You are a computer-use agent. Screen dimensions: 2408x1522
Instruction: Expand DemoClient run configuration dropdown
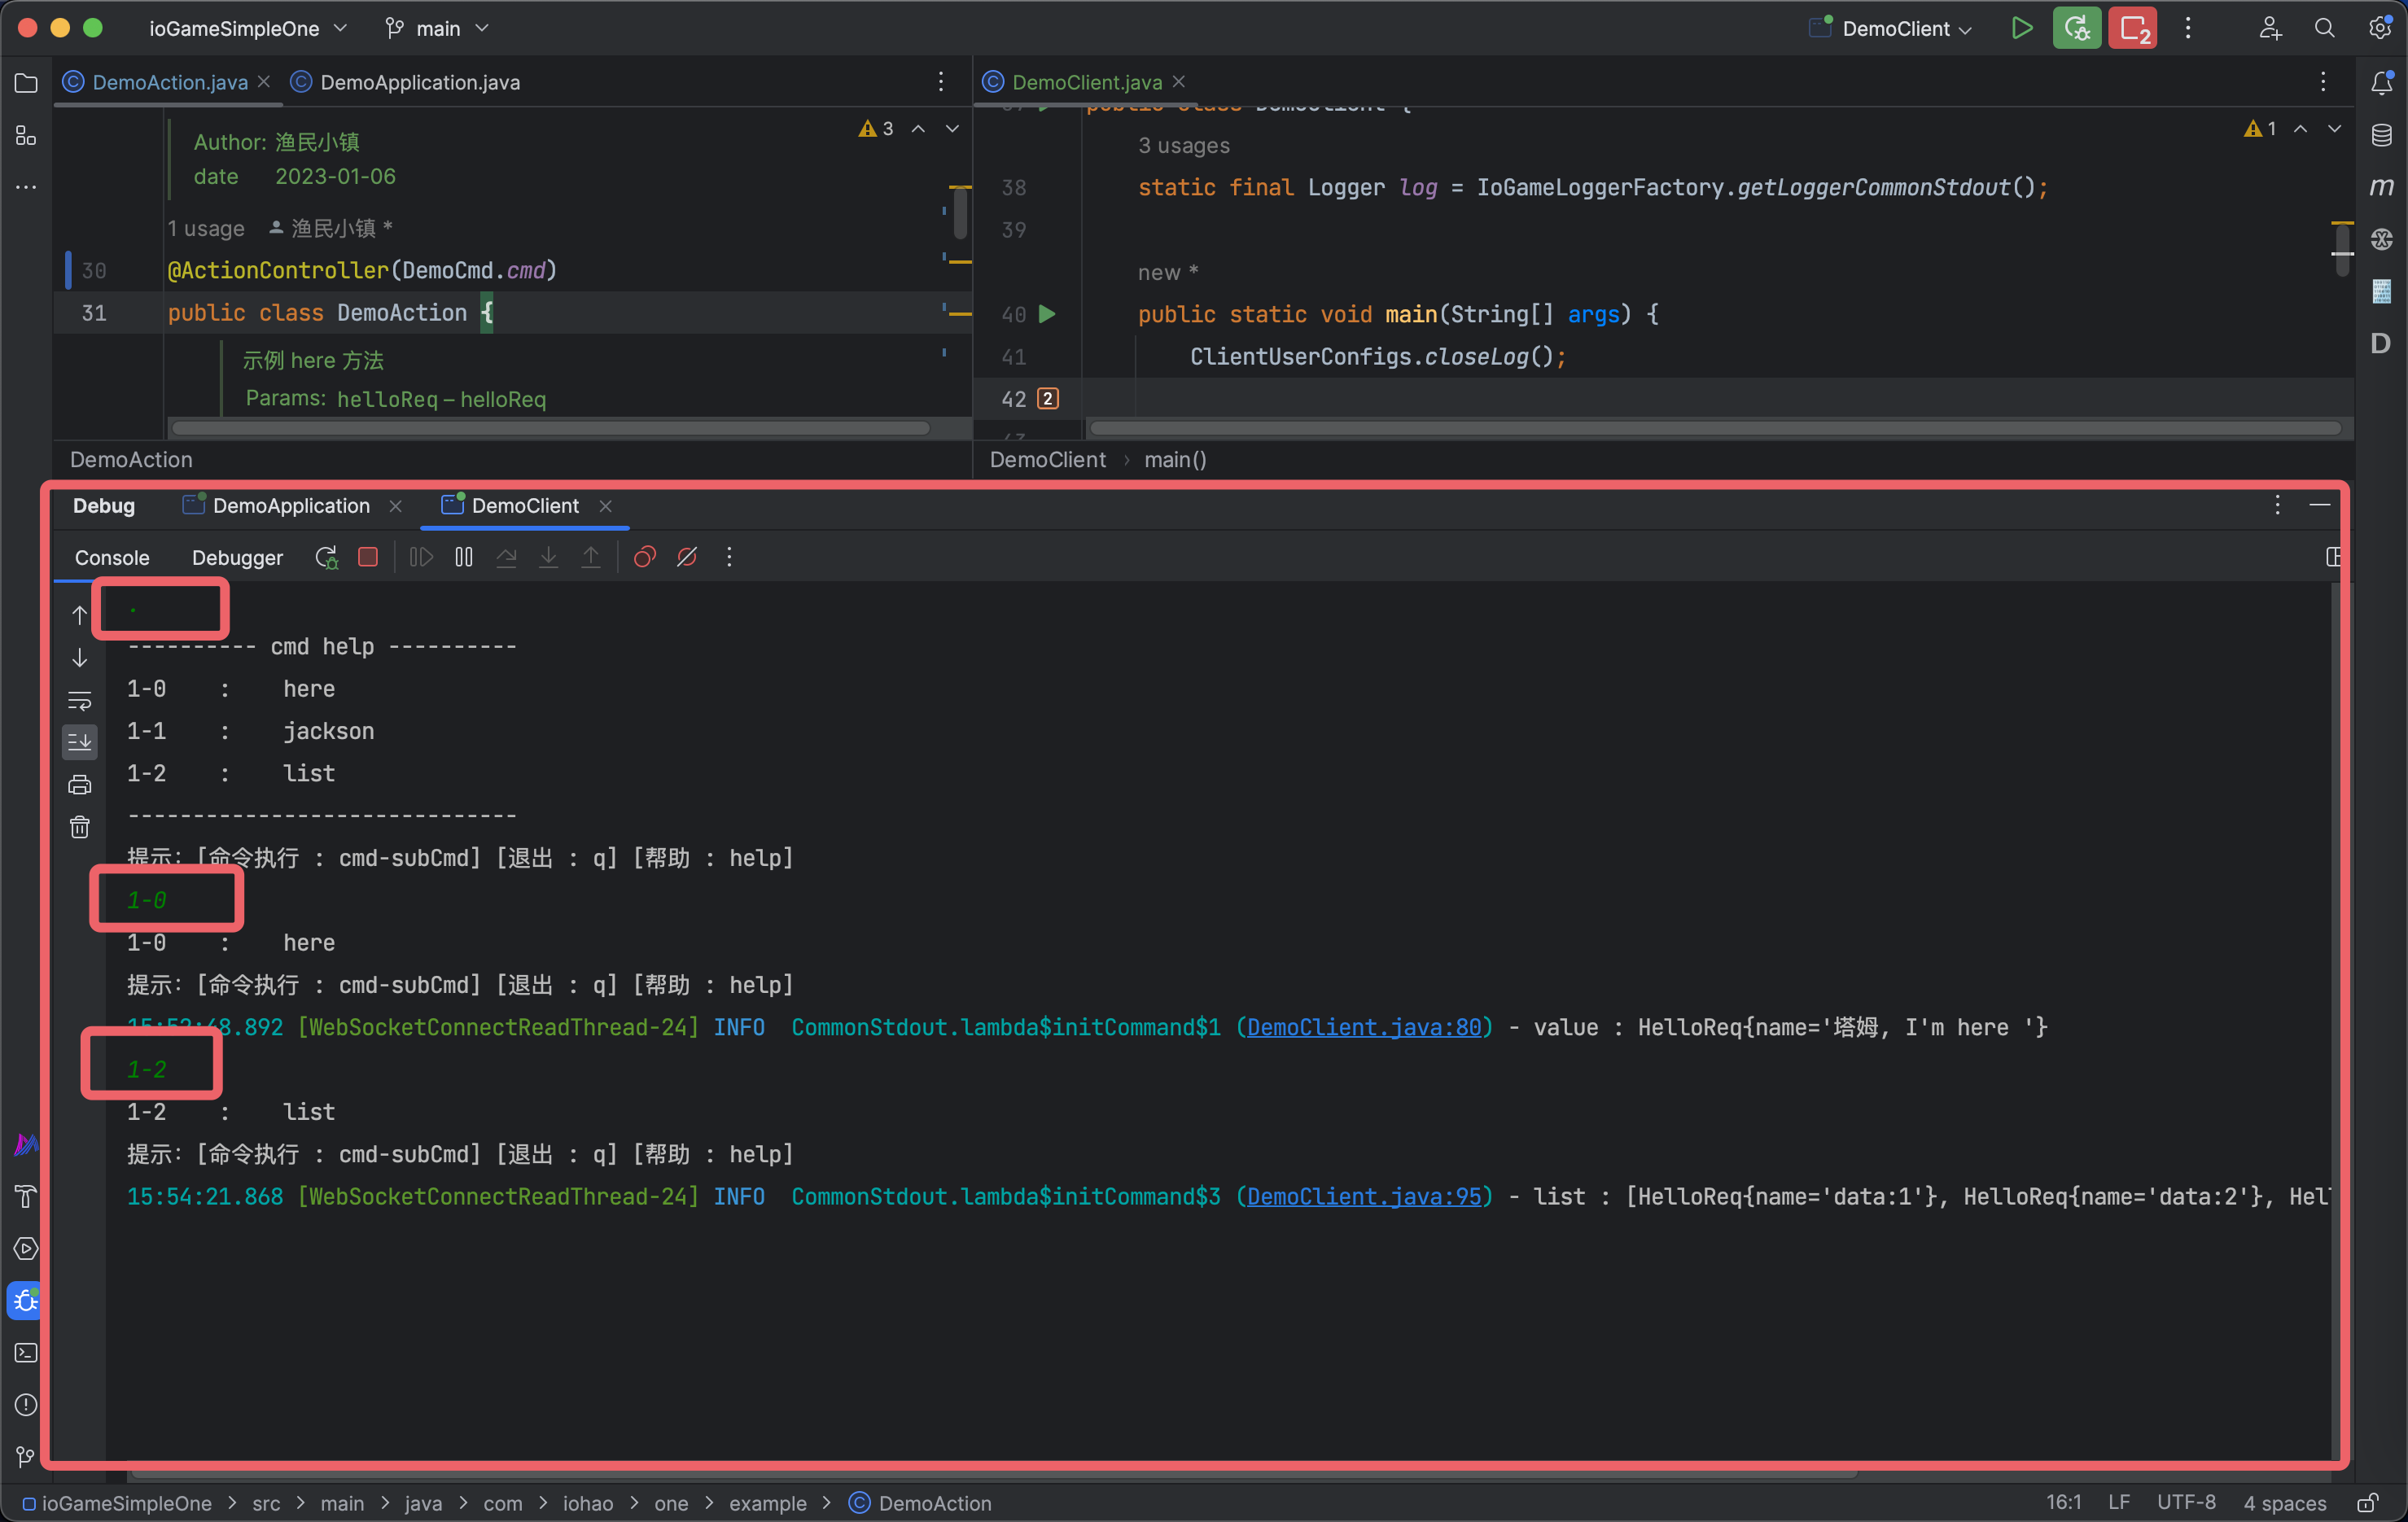click(1906, 28)
